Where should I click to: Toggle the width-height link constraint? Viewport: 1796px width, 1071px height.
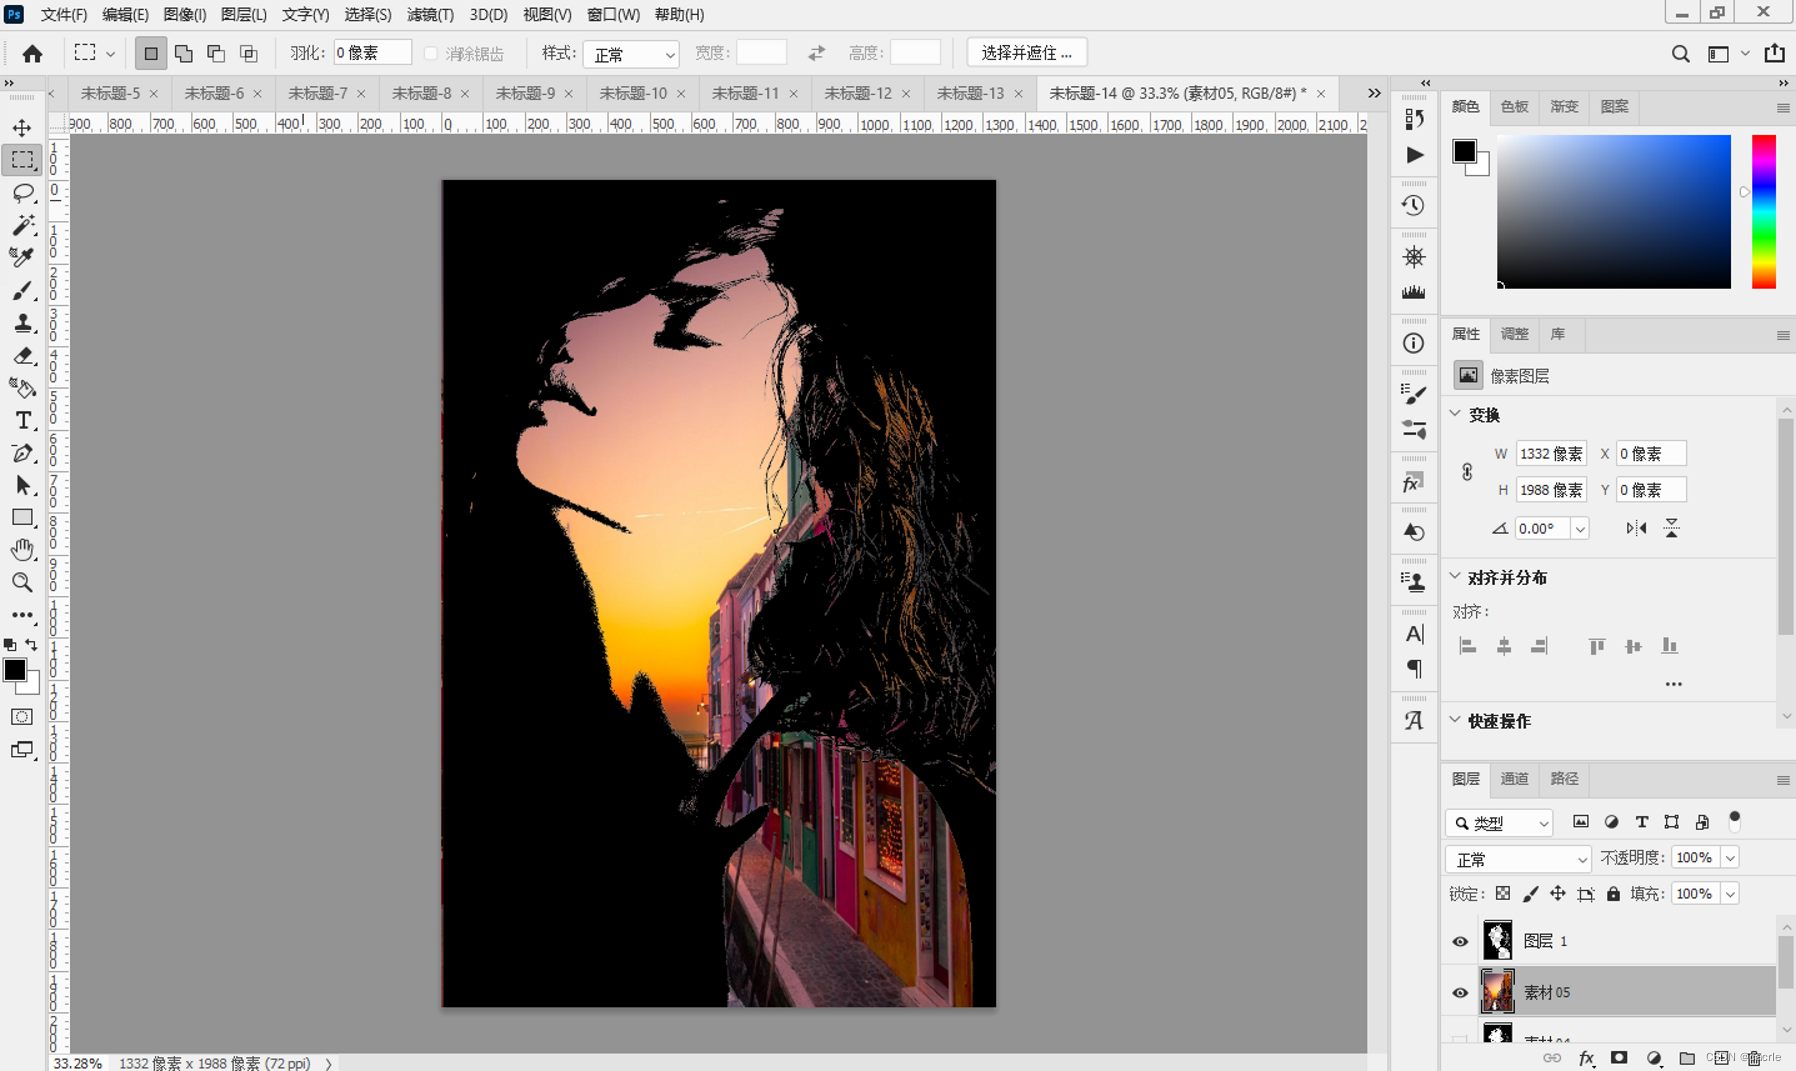point(1467,472)
